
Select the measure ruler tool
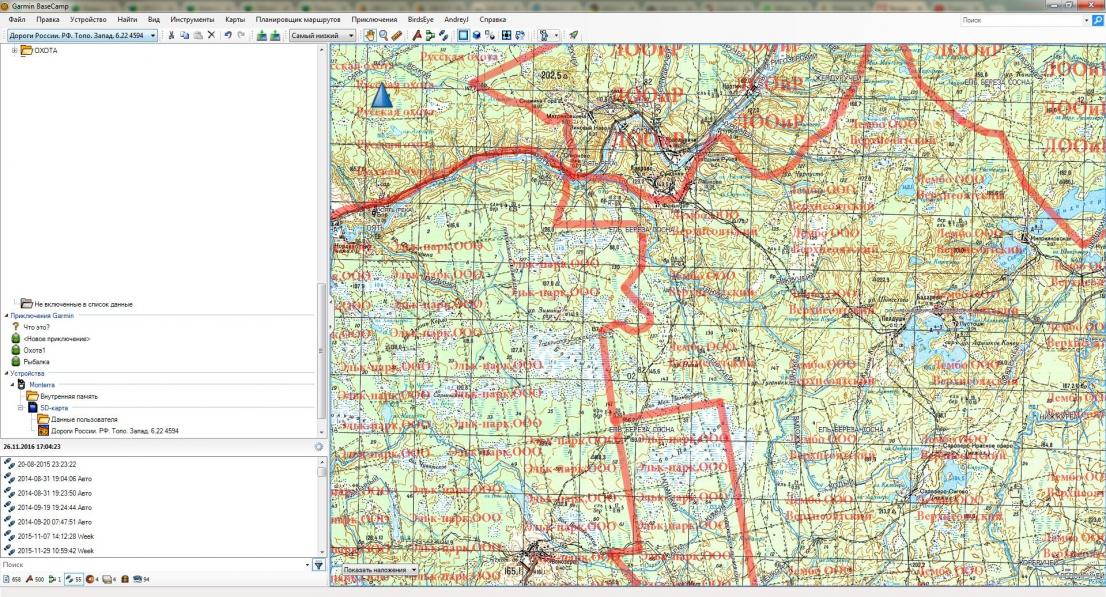click(397, 35)
